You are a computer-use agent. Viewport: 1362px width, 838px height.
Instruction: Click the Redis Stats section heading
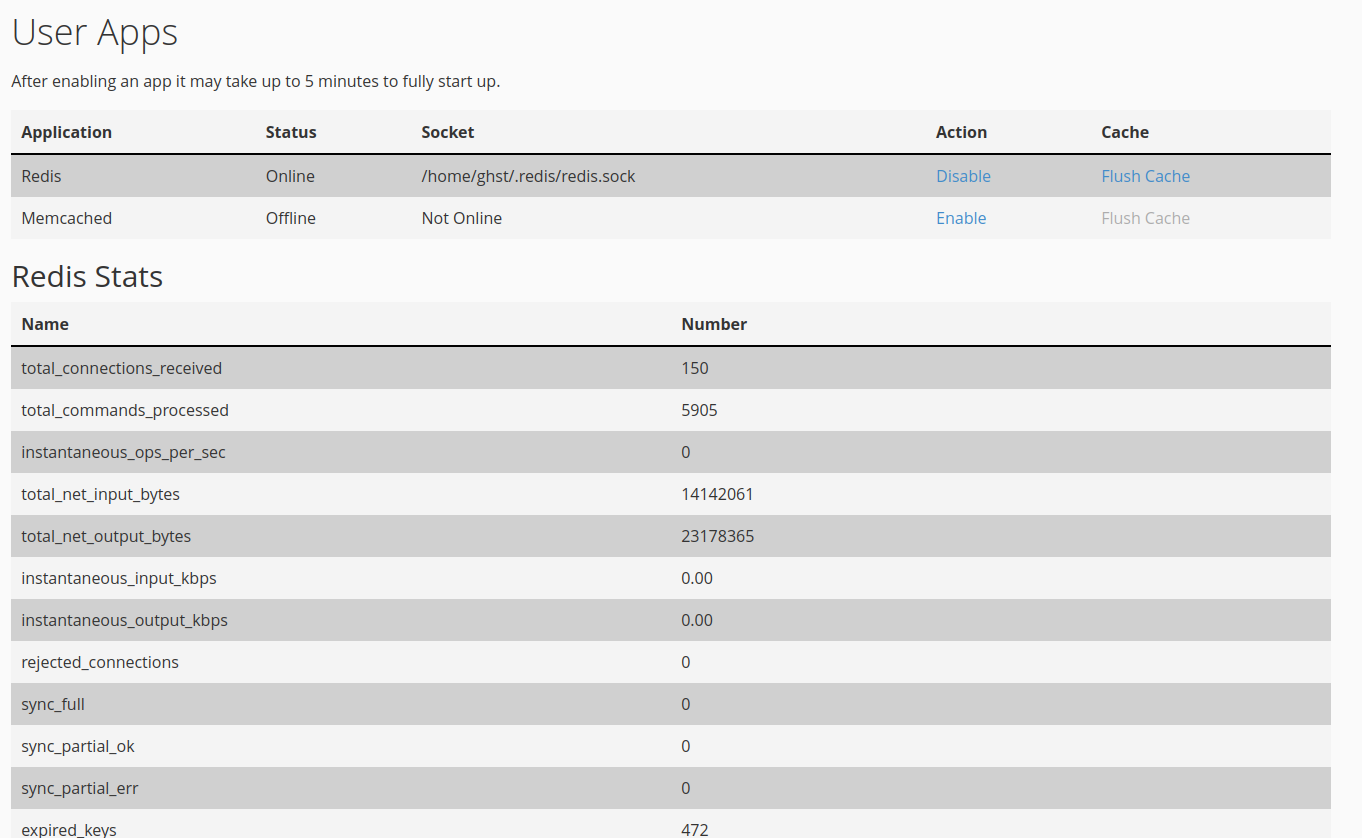tap(87, 276)
